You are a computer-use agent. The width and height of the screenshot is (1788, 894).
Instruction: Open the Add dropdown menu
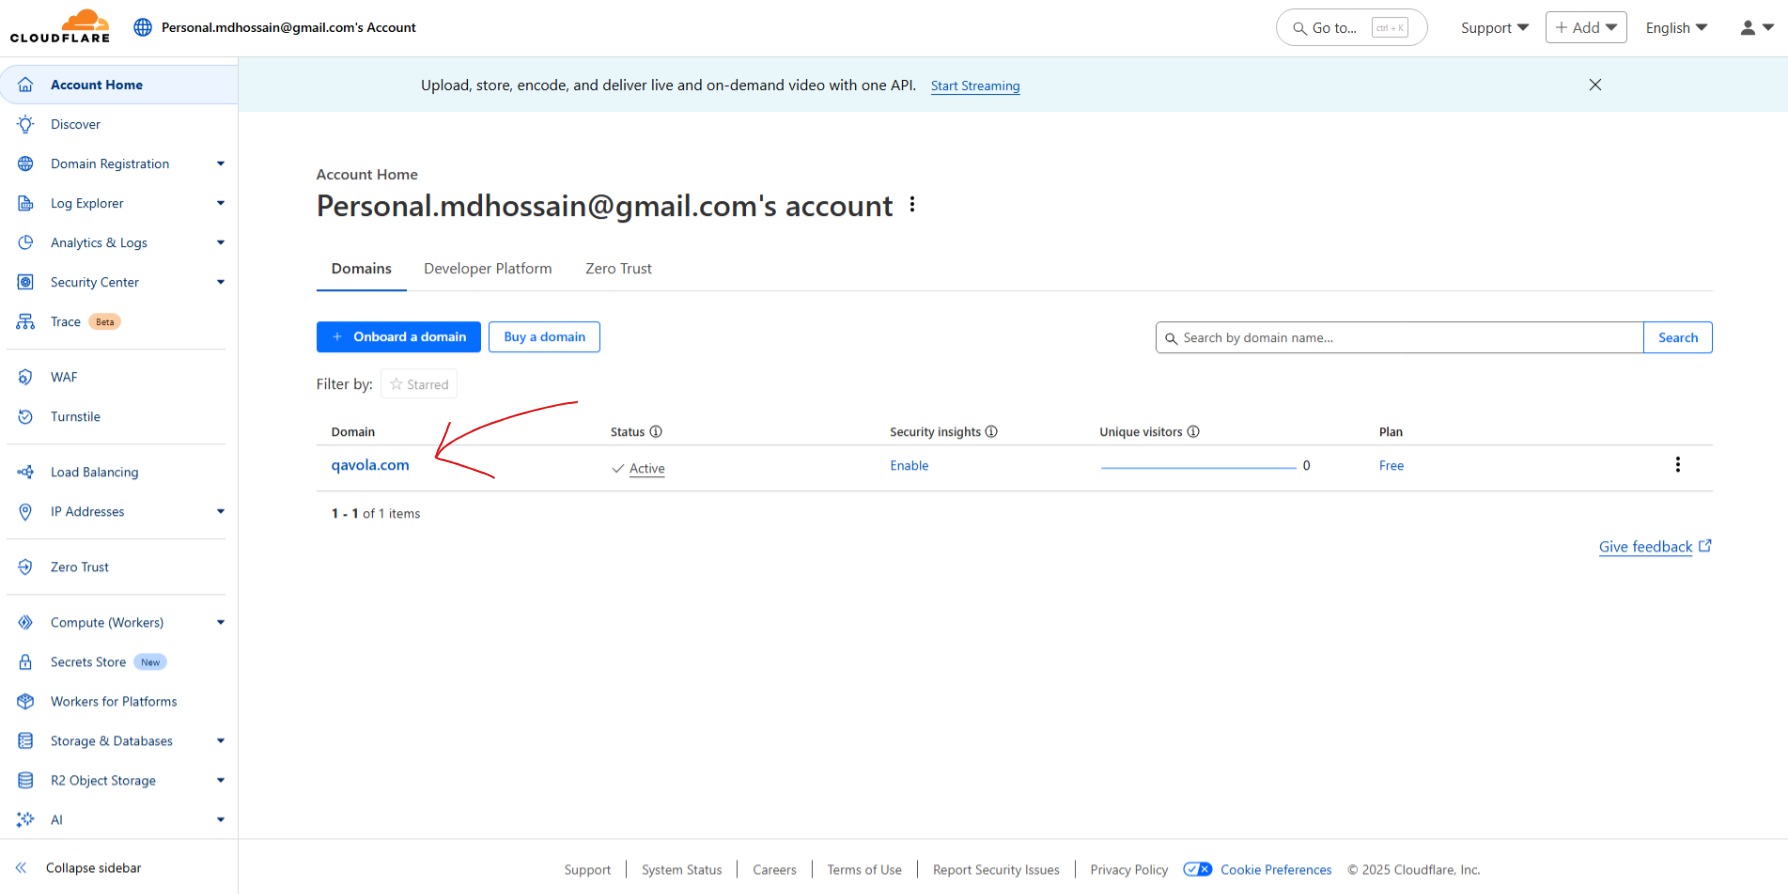1586,27
